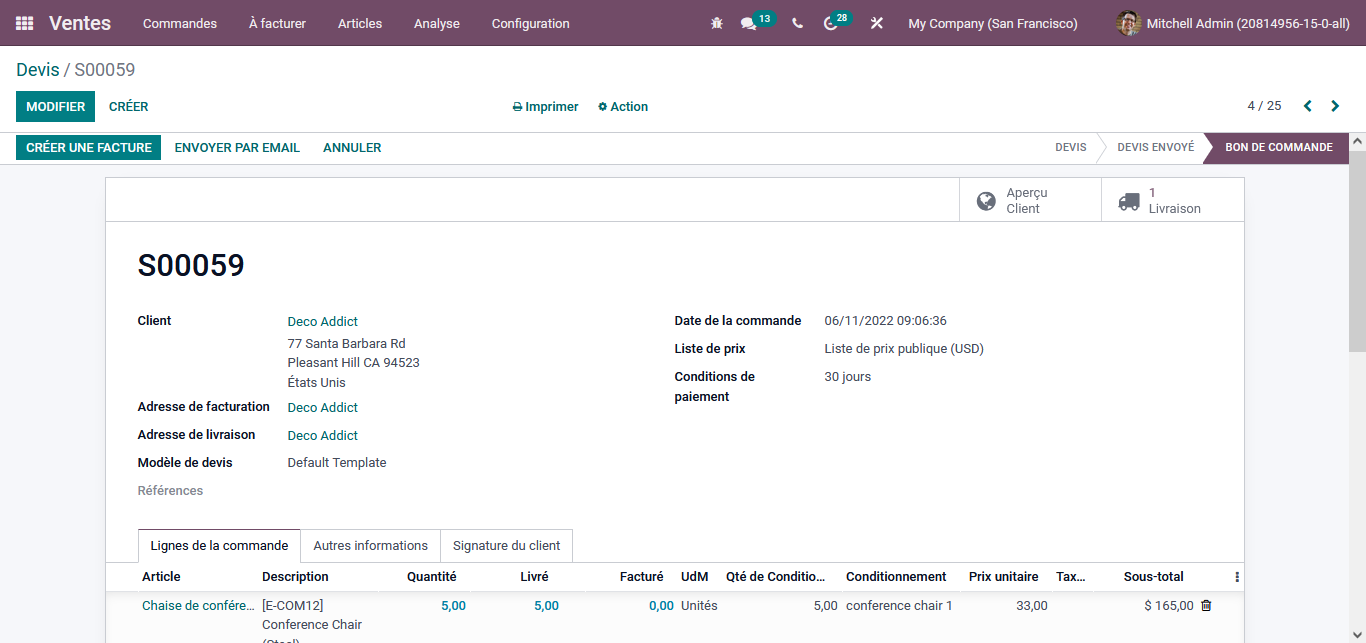Screen dimensions: 1366x643
Task: Click the order date 06/11/2022 09:06:36
Action: (x=885, y=321)
